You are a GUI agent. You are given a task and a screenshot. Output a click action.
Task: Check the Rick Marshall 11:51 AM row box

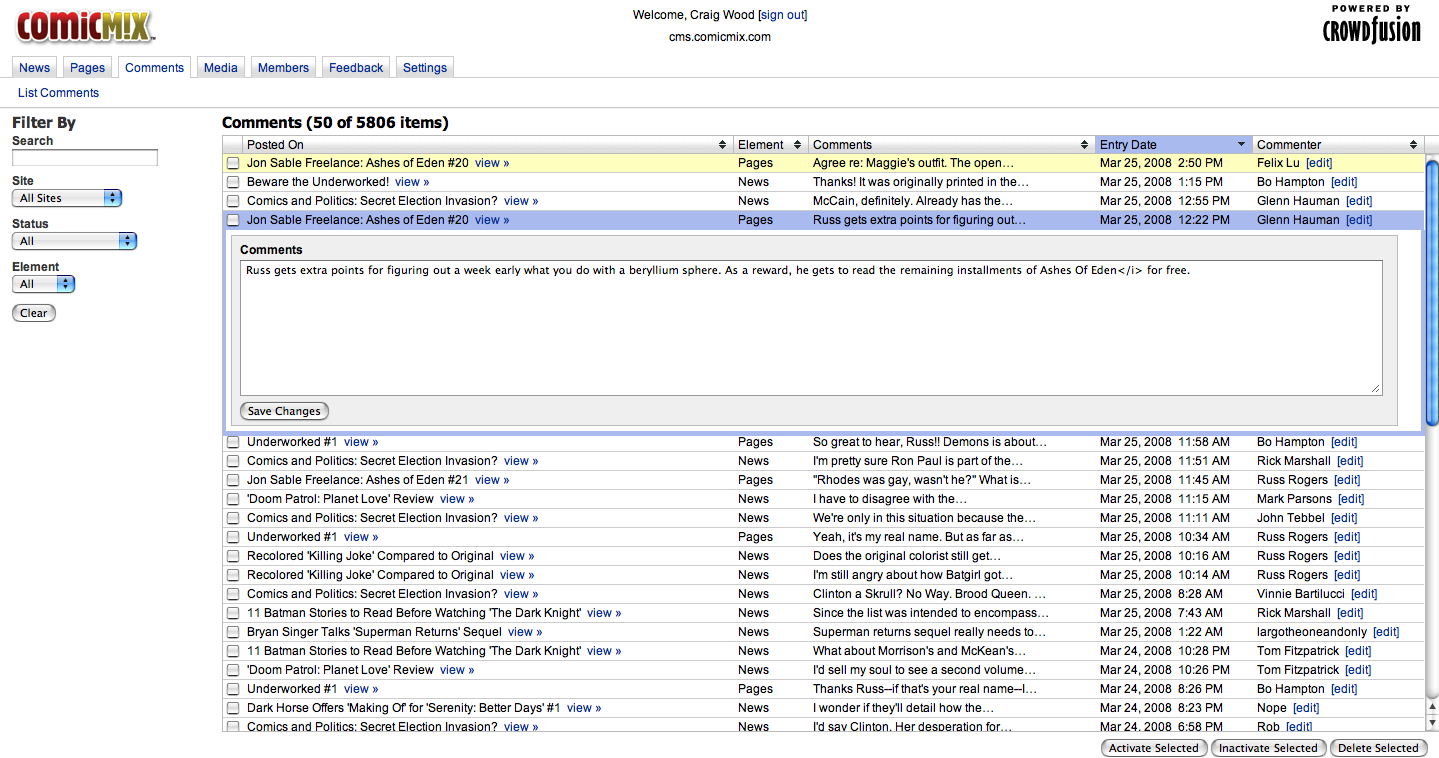click(x=232, y=461)
